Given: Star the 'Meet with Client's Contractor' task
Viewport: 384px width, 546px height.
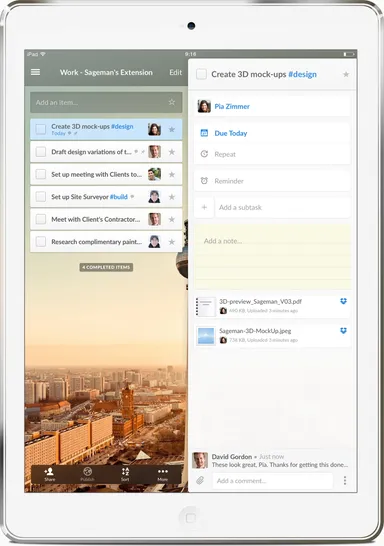Looking at the screenshot, I should tap(172, 219).
